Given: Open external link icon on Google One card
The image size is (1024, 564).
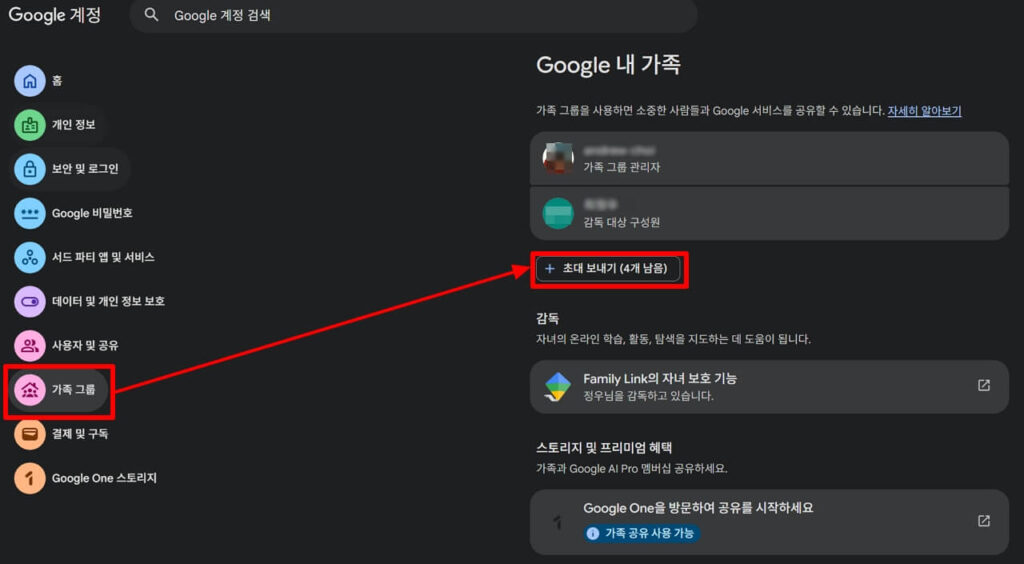Looking at the screenshot, I should pyautogui.click(x=984, y=521).
